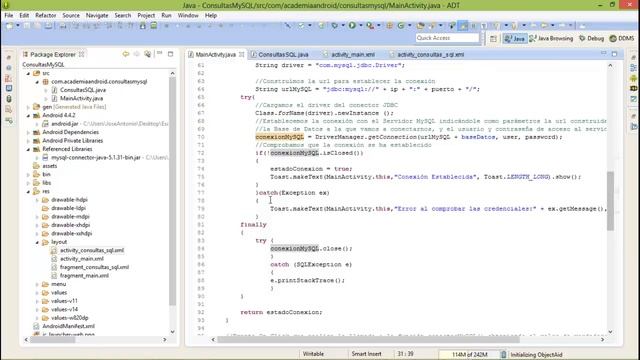Expand the Android Private Libraries node
The height and width of the screenshot is (360, 640).
click(x=28, y=141)
